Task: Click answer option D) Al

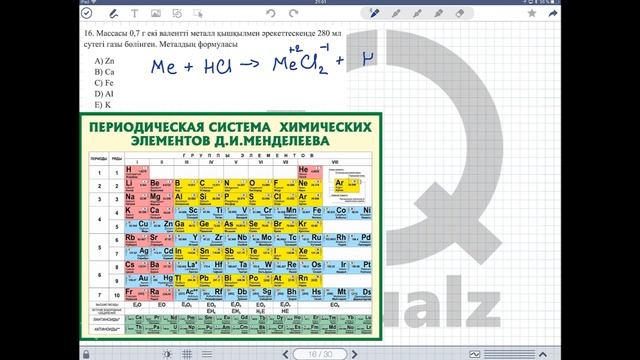Action: pos(104,94)
